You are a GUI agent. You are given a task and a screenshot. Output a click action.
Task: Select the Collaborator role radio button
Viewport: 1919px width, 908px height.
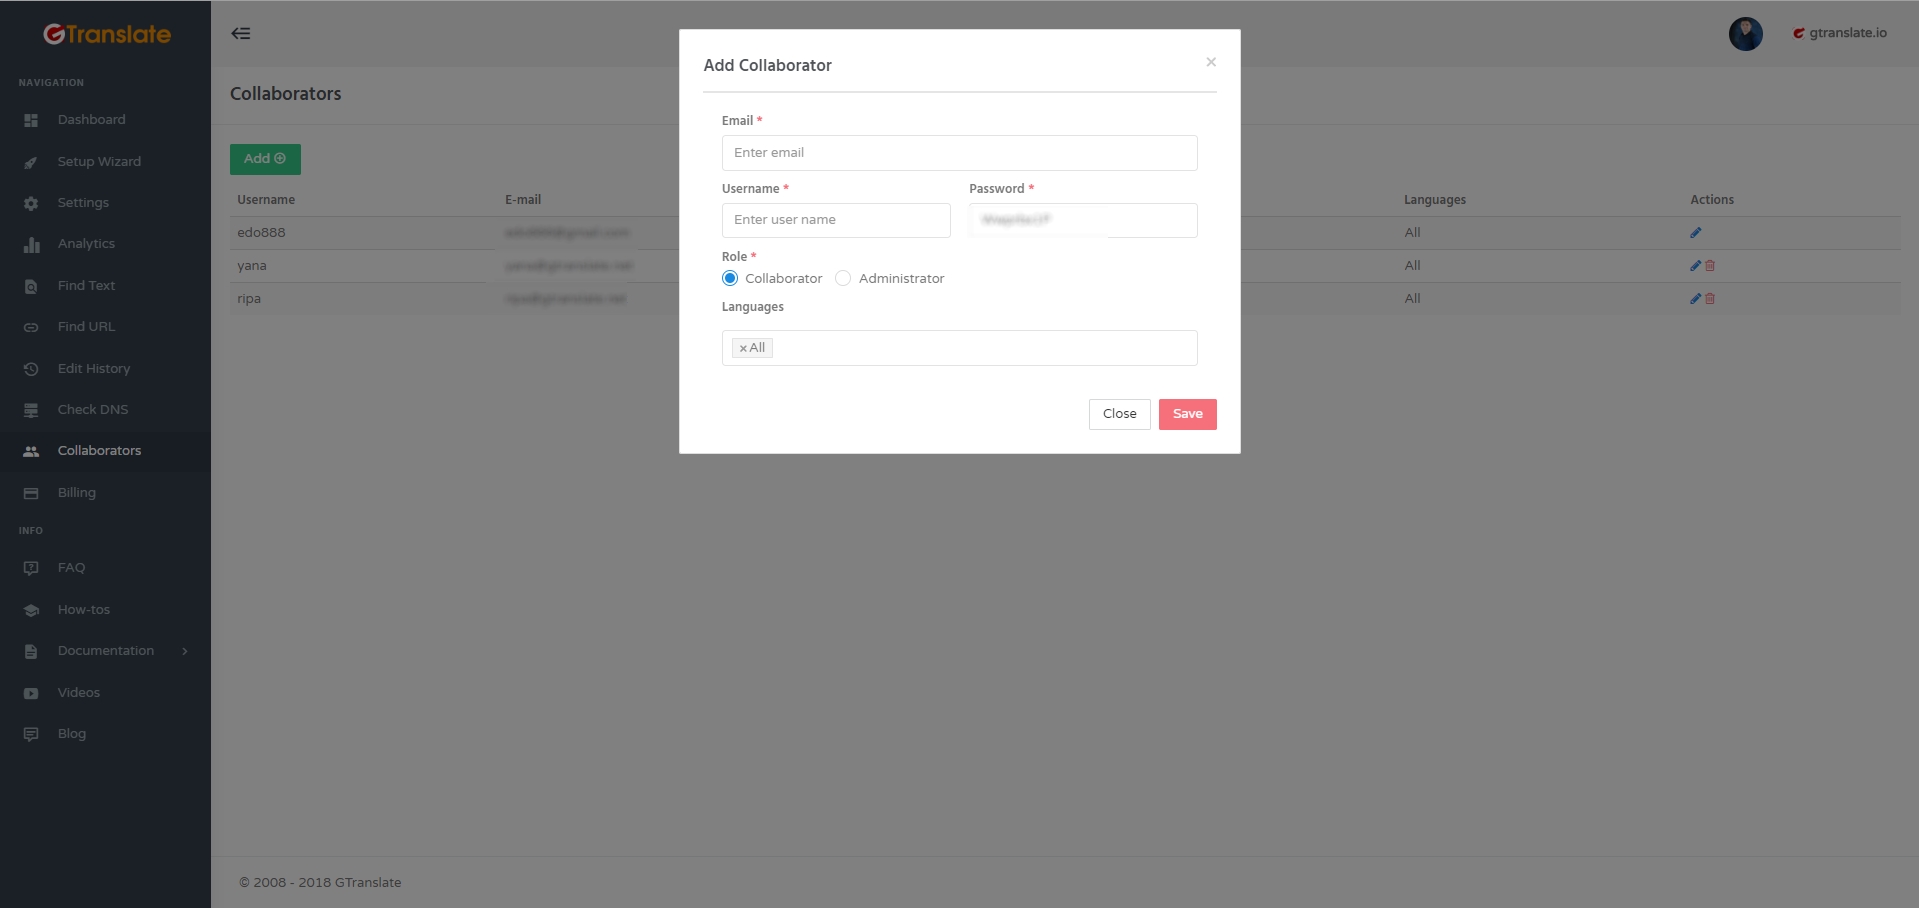pos(730,278)
